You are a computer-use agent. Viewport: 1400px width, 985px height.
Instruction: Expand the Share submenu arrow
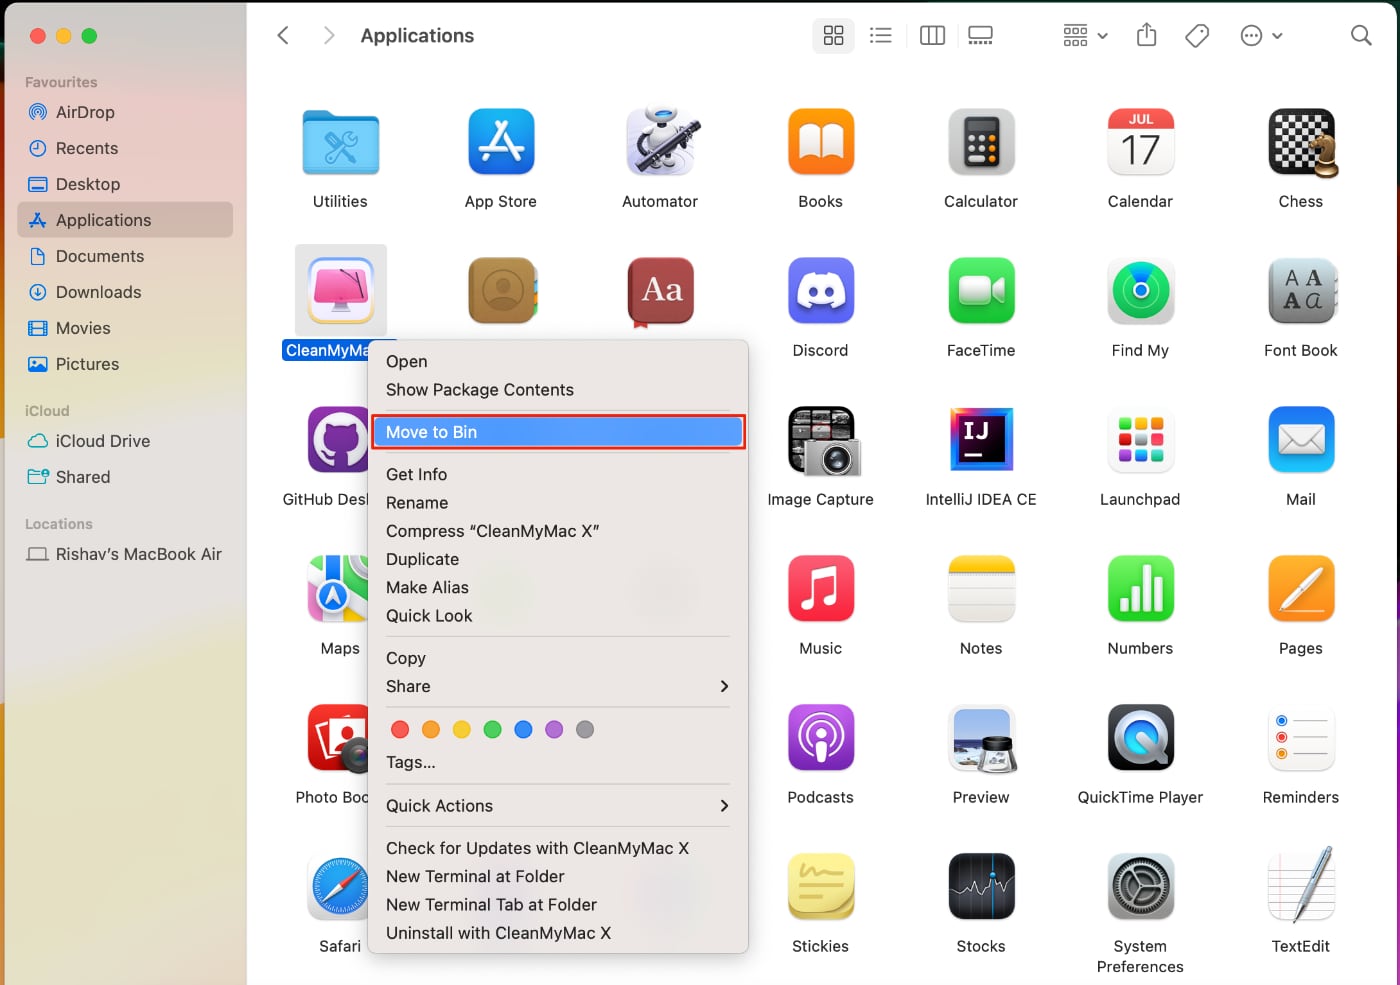click(x=724, y=686)
